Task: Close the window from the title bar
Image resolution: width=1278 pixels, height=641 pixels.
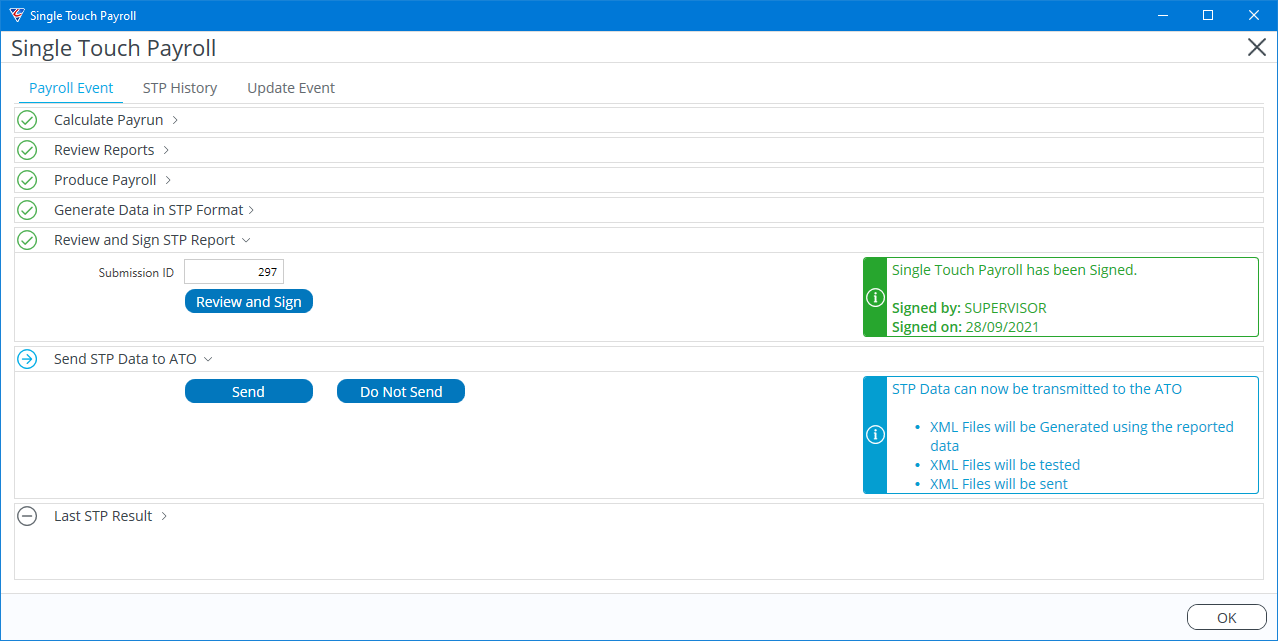Action: [x=1254, y=15]
